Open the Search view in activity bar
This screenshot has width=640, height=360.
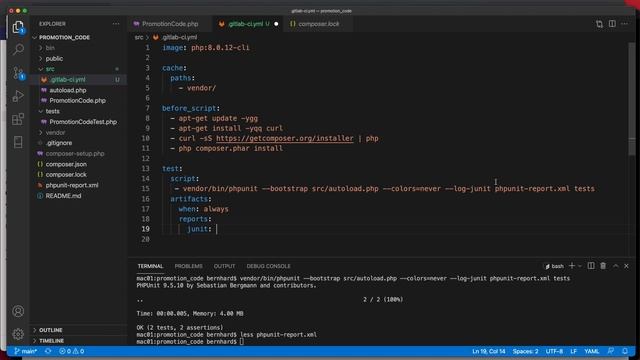point(18,50)
